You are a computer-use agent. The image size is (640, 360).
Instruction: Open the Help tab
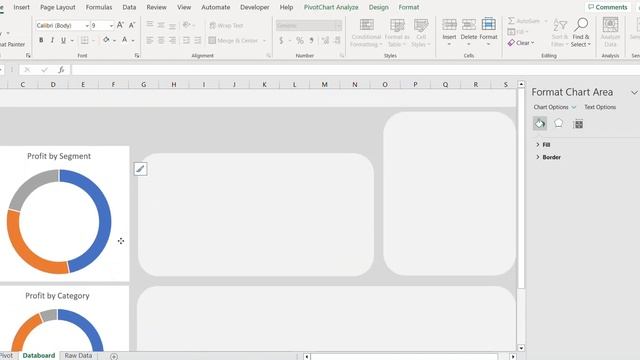[x=286, y=7]
